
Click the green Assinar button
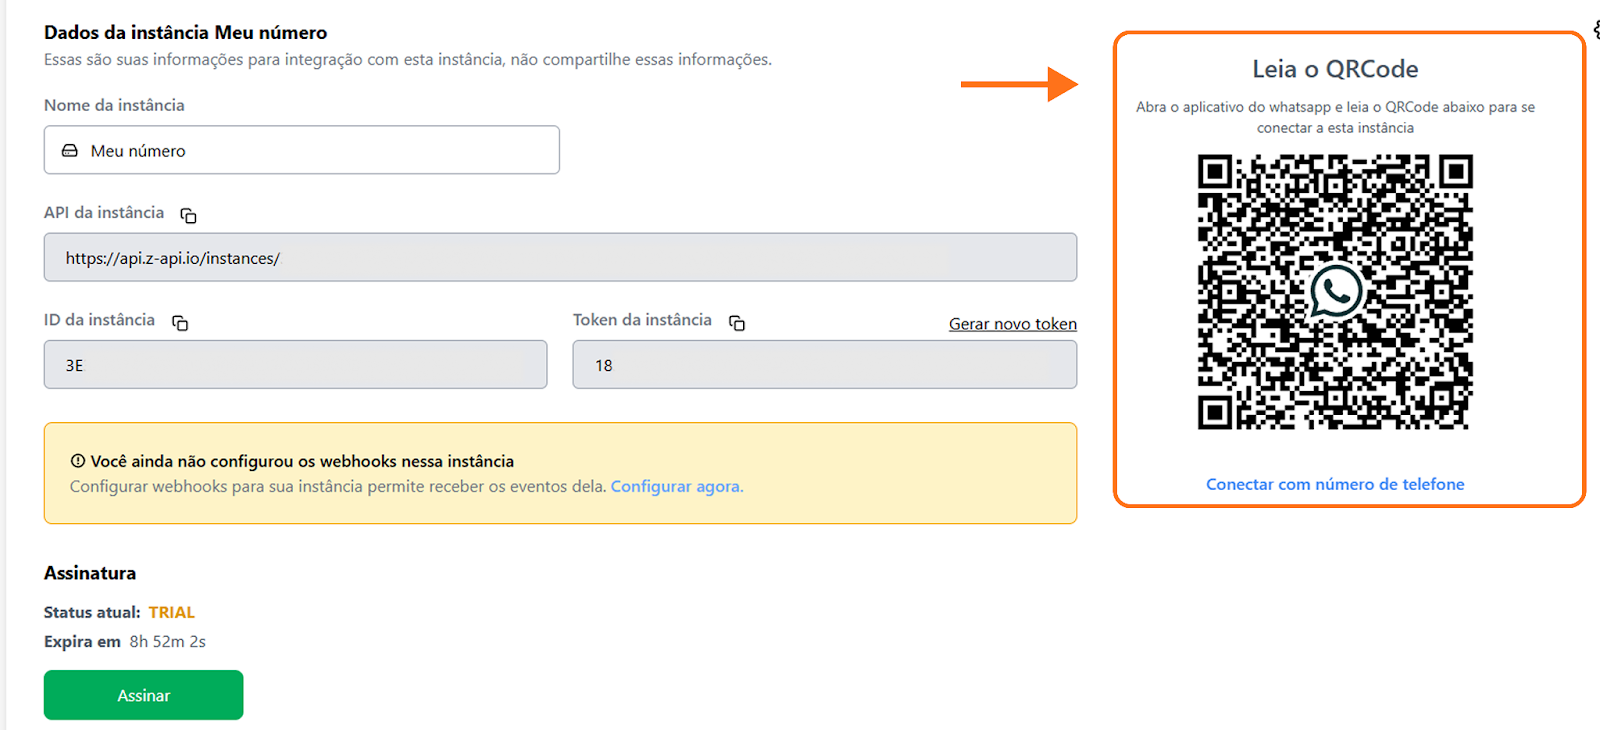[x=143, y=695]
